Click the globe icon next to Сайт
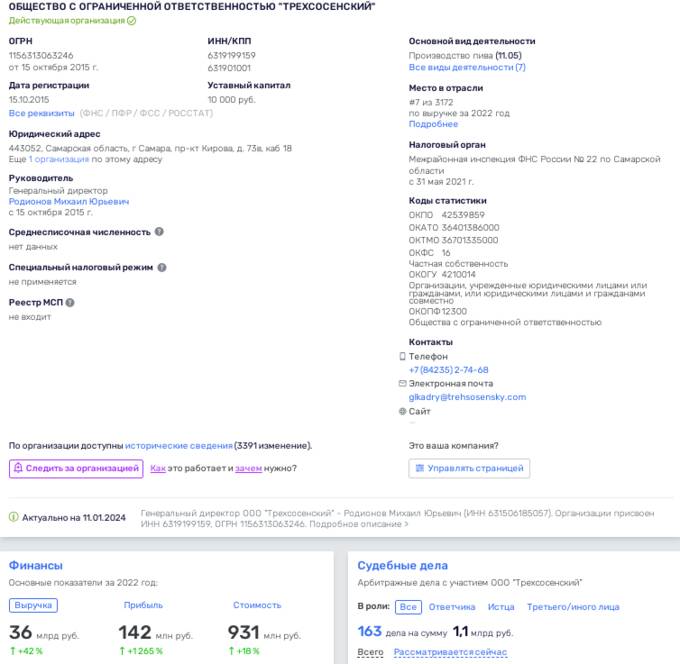The image size is (680, 664). pos(403,411)
